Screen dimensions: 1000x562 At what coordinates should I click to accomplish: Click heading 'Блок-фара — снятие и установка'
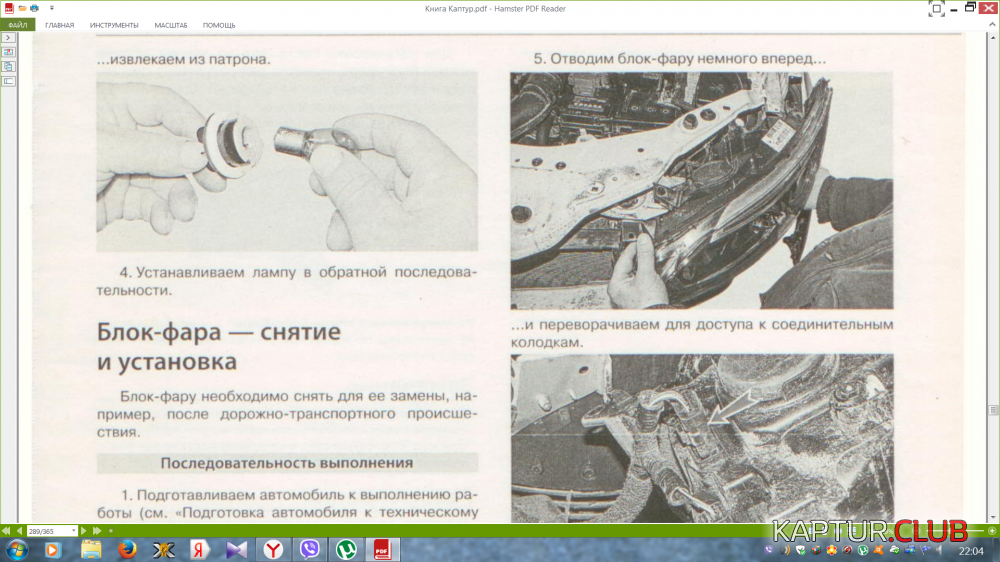click(219, 346)
